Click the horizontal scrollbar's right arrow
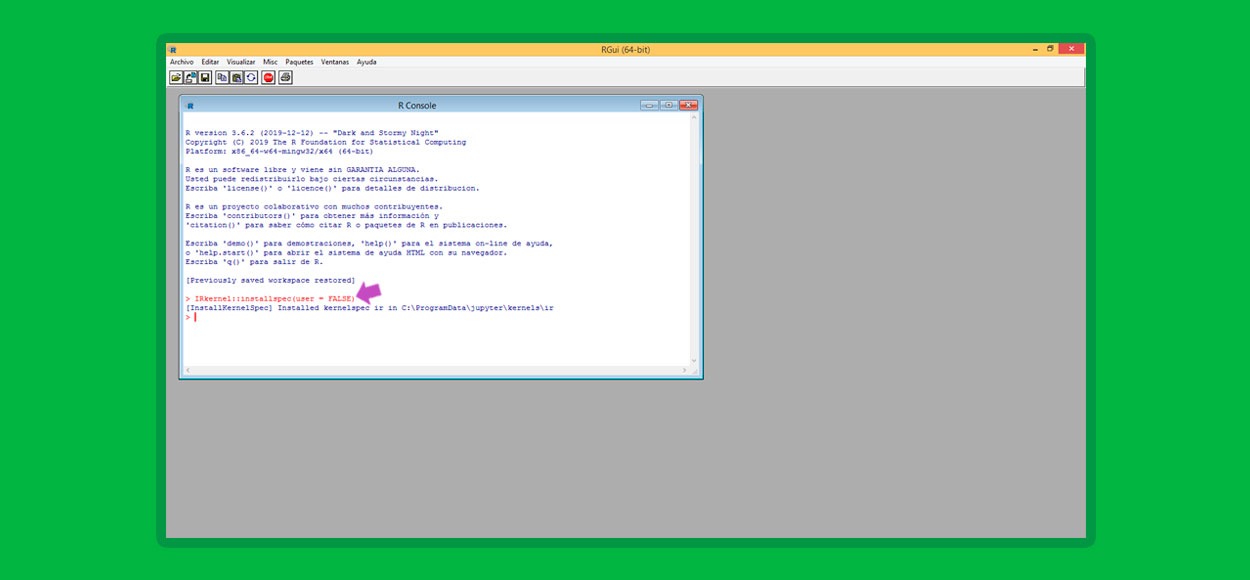This screenshot has height=580, width=1250. click(x=685, y=370)
